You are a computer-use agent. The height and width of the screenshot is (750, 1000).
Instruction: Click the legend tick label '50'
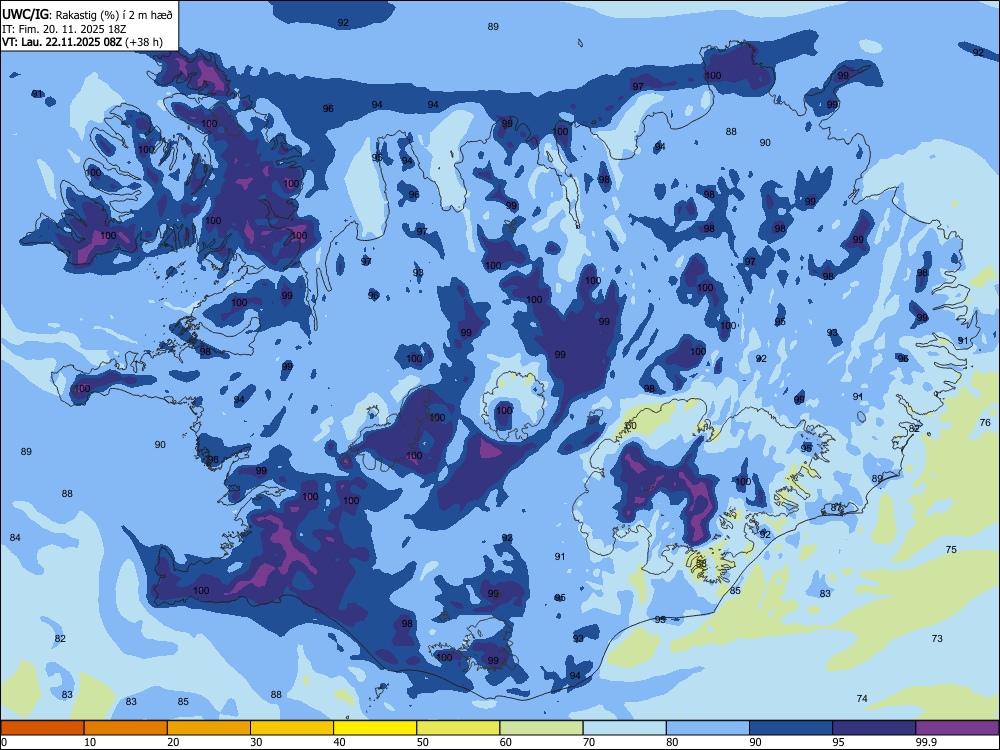point(423,742)
